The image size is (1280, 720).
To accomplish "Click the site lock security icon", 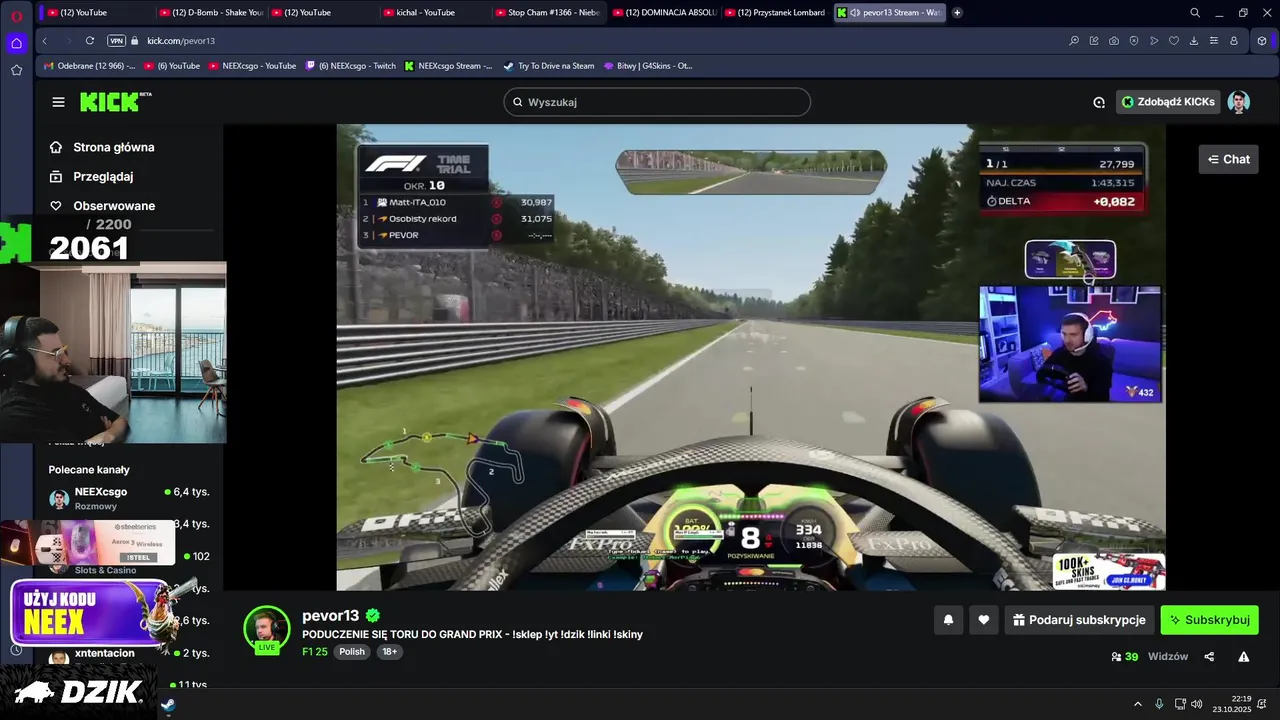I will point(135,41).
